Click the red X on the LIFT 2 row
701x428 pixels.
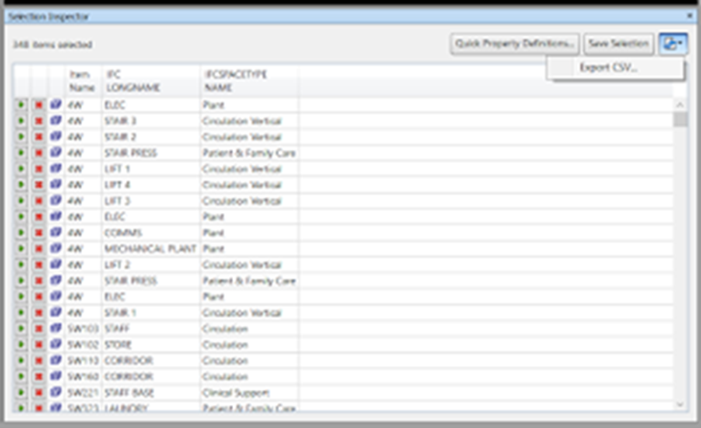pos(39,265)
